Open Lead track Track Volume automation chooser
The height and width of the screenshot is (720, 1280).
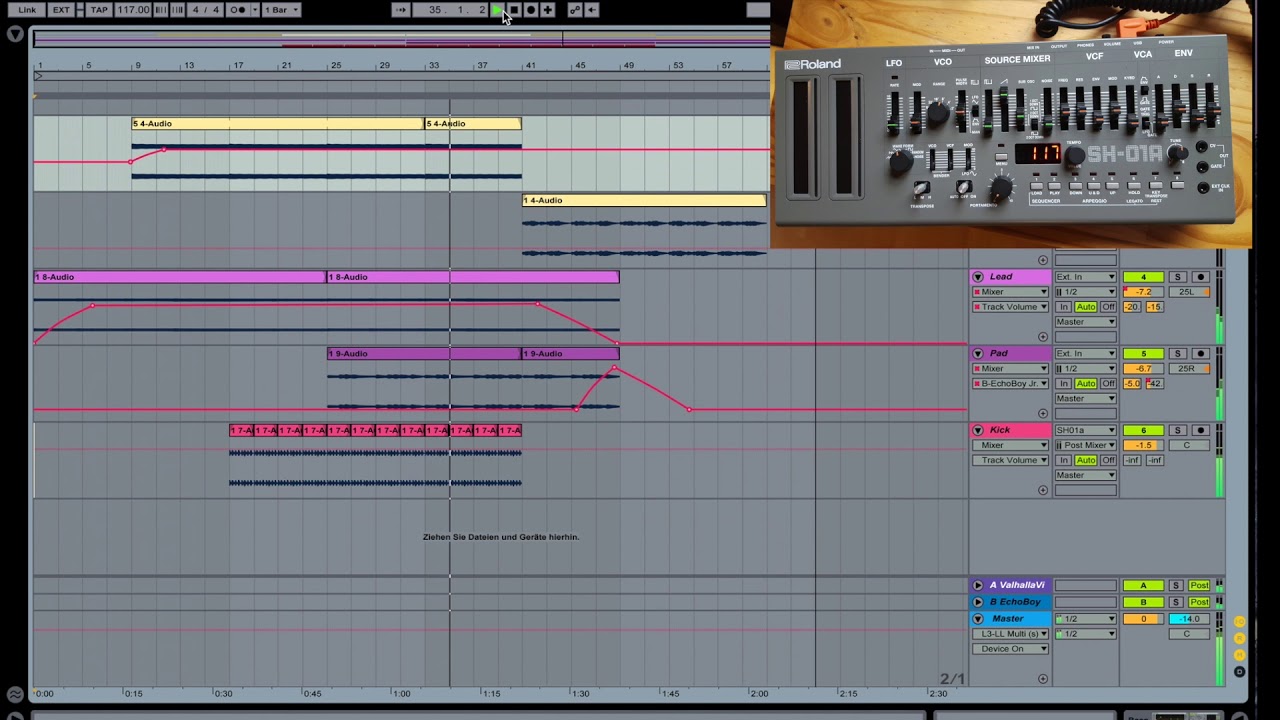[1010, 307]
